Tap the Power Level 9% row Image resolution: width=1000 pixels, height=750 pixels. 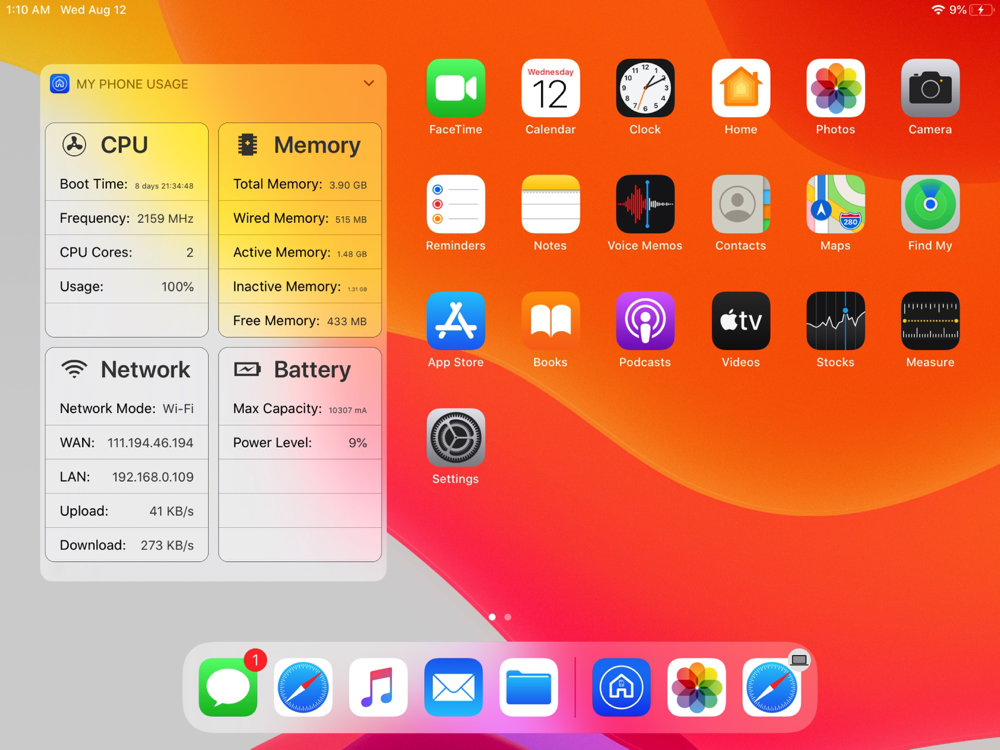[300, 443]
